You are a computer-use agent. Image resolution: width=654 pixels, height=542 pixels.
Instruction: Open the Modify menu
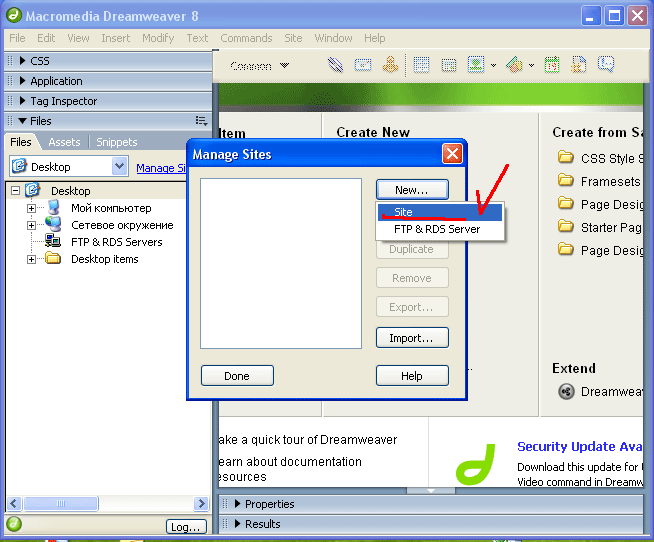click(x=158, y=38)
